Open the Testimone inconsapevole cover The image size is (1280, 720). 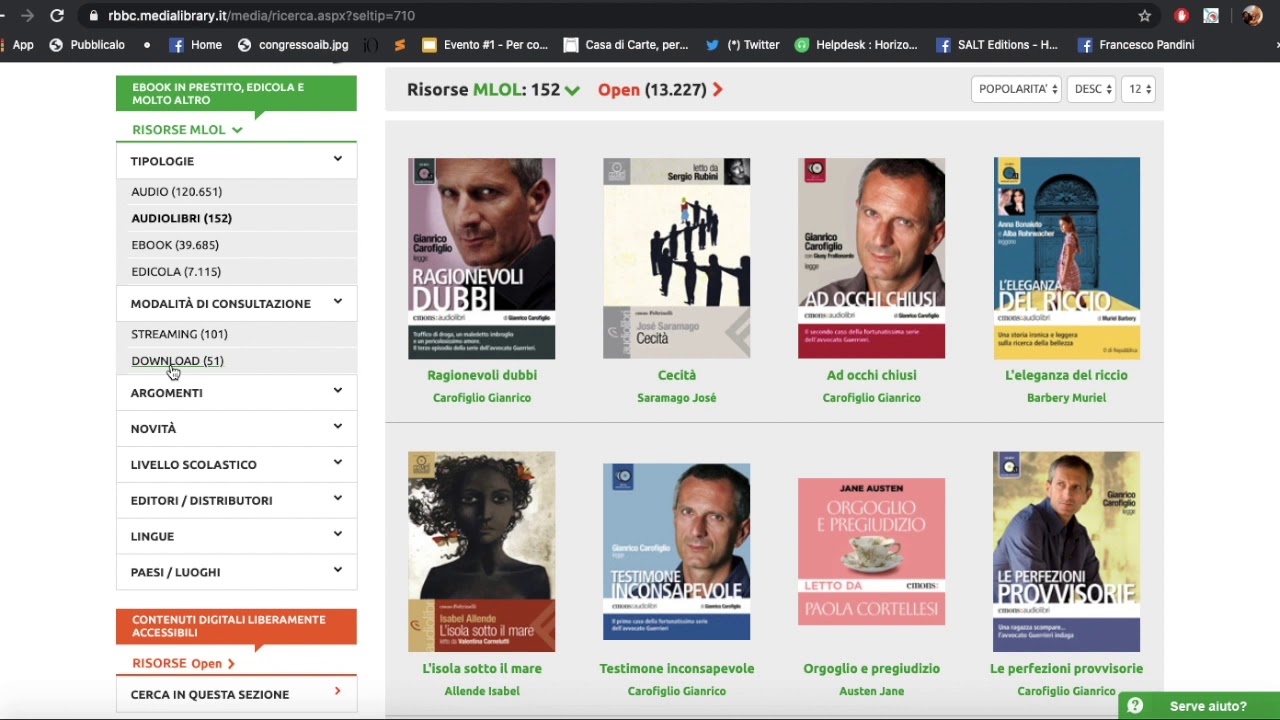(676, 552)
